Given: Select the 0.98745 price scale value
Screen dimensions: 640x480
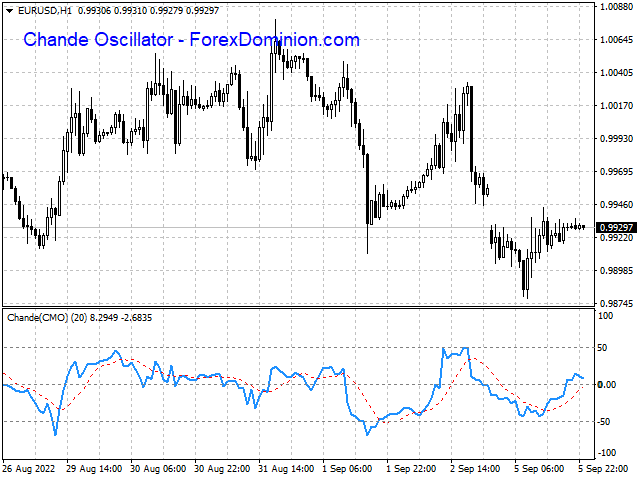Looking at the screenshot, I should tap(616, 303).
